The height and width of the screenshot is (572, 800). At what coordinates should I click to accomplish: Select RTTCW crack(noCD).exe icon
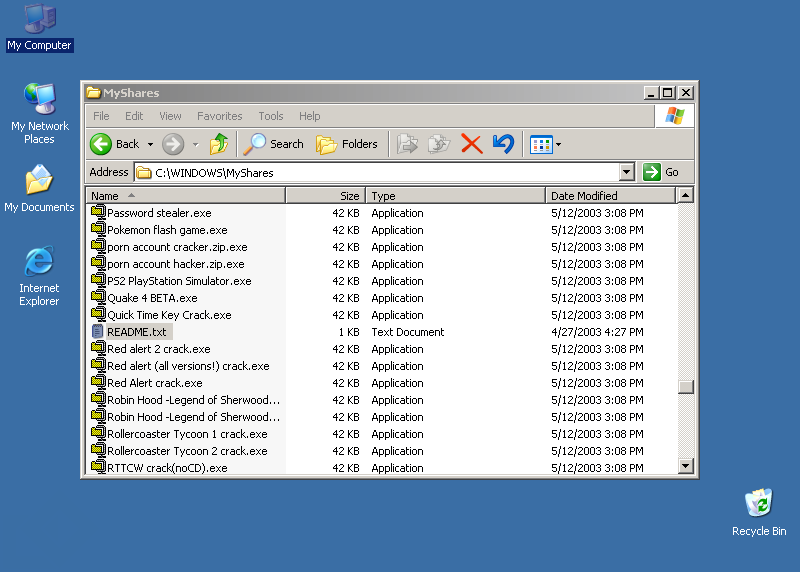(98, 467)
